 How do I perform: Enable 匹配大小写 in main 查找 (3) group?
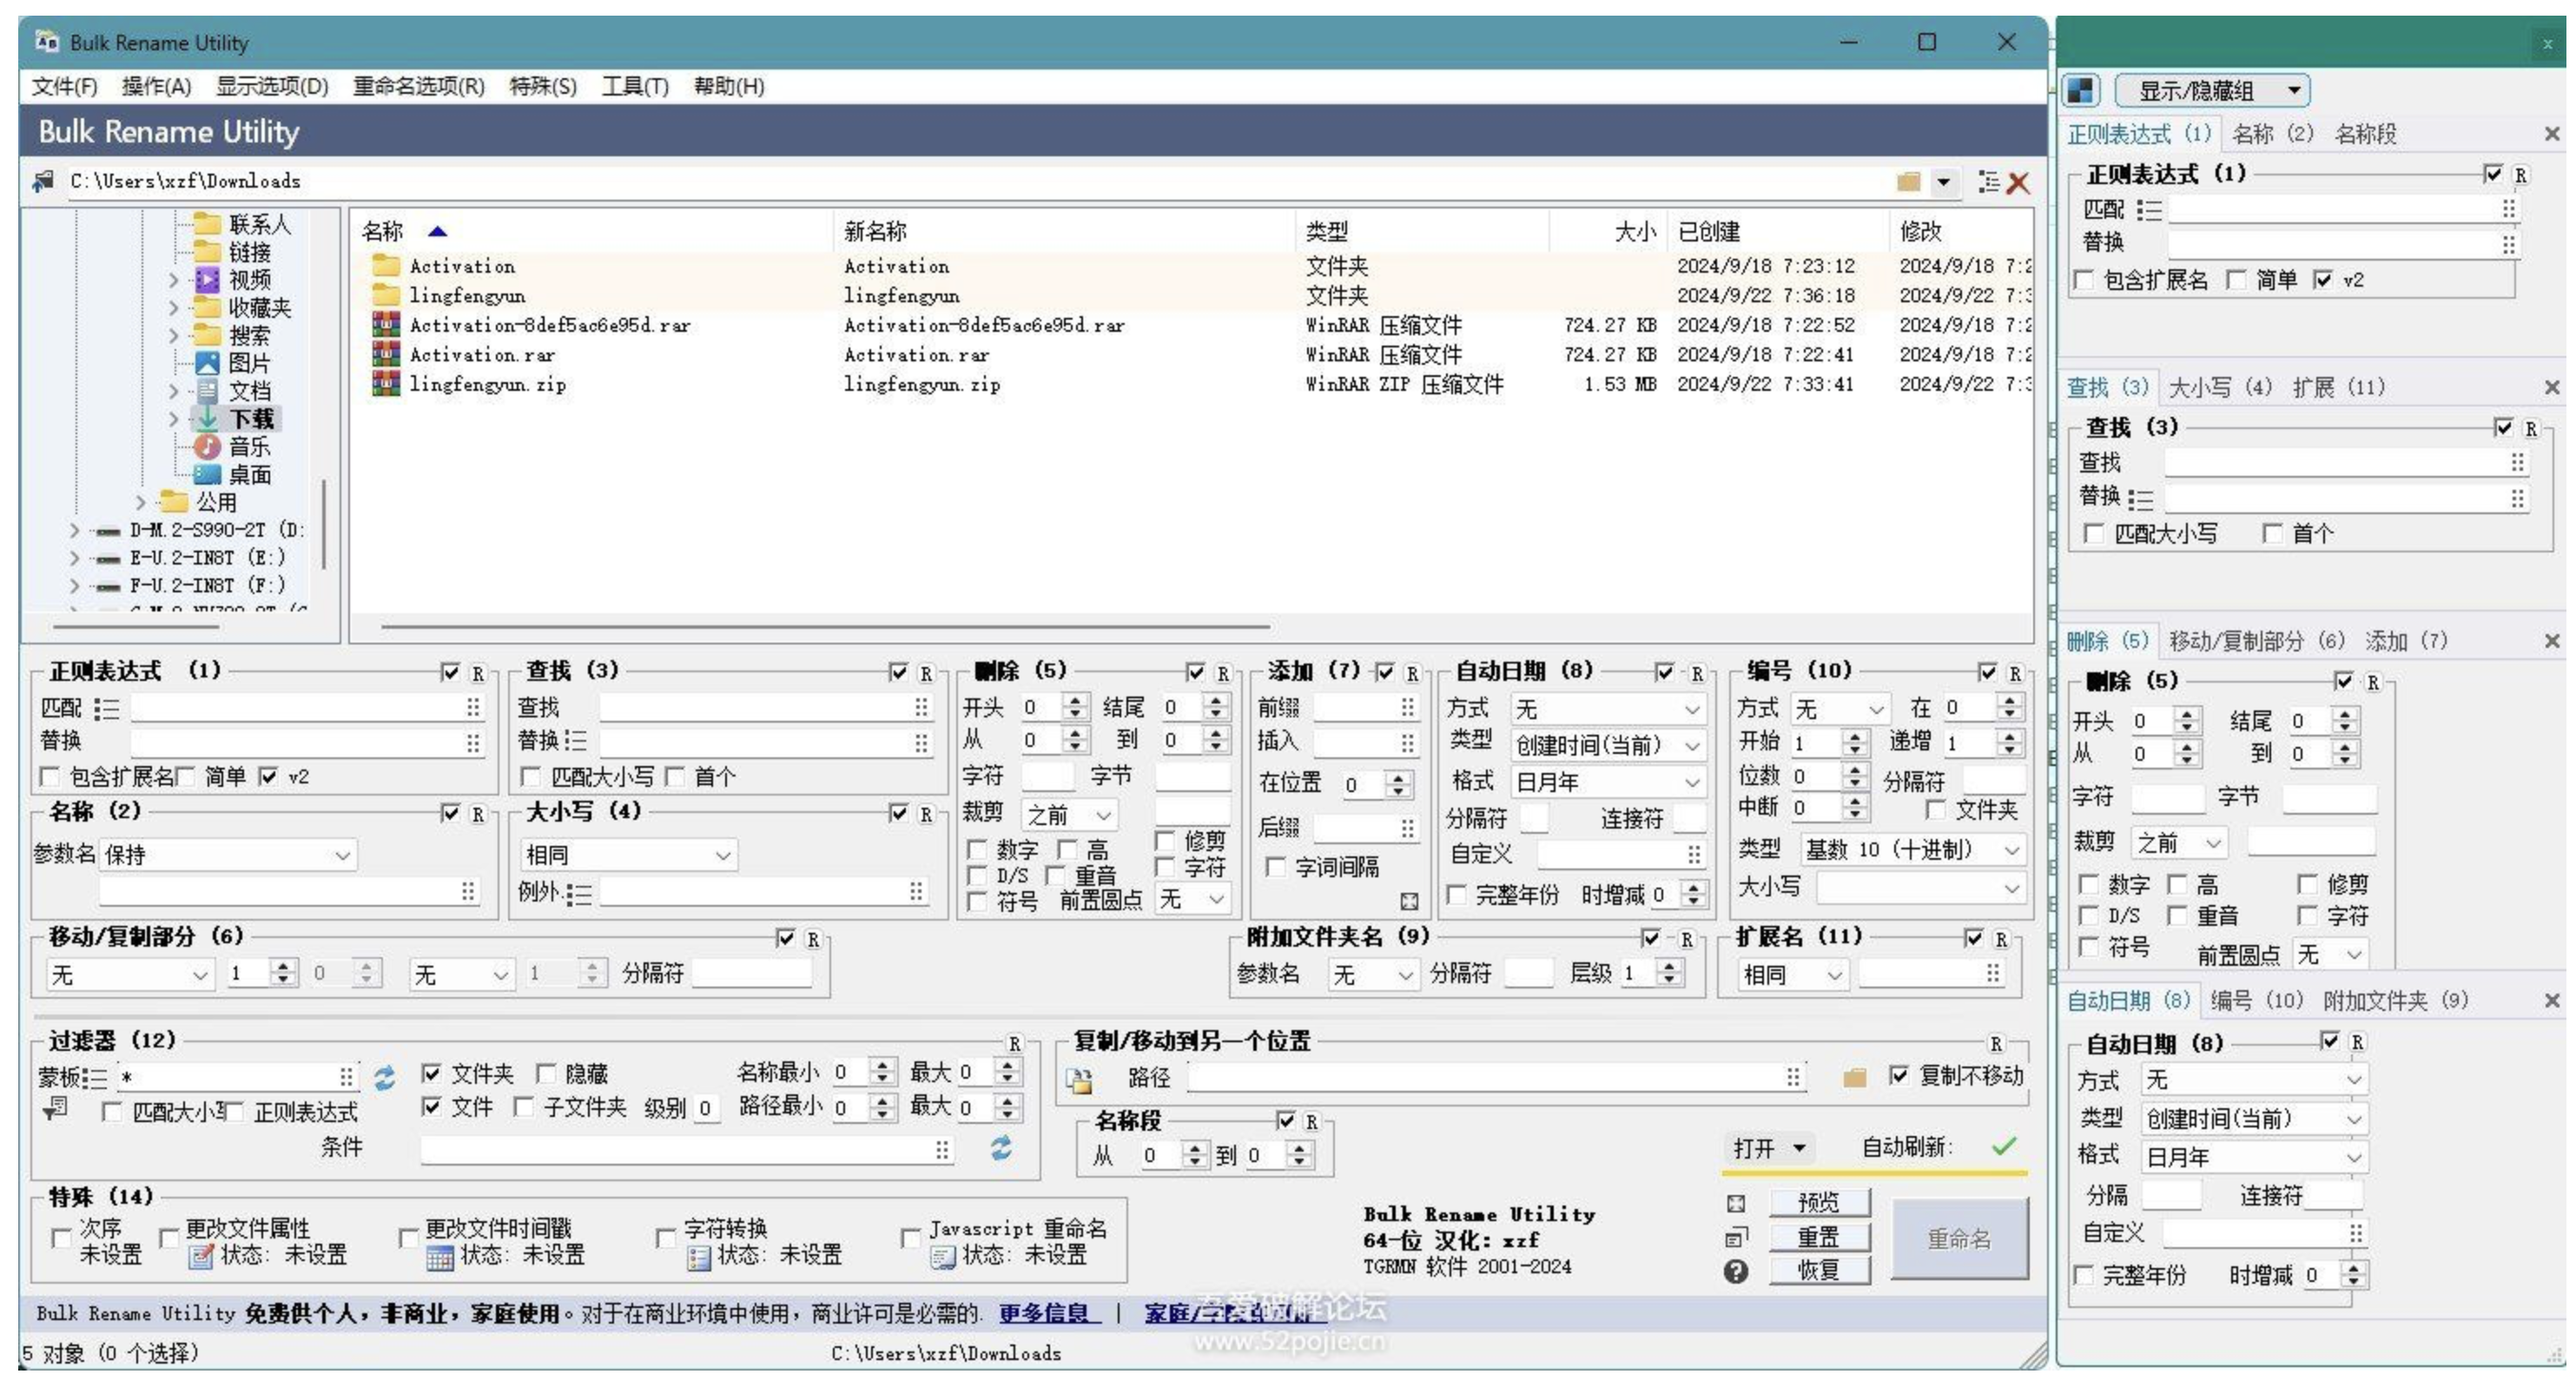pyautogui.click(x=531, y=776)
